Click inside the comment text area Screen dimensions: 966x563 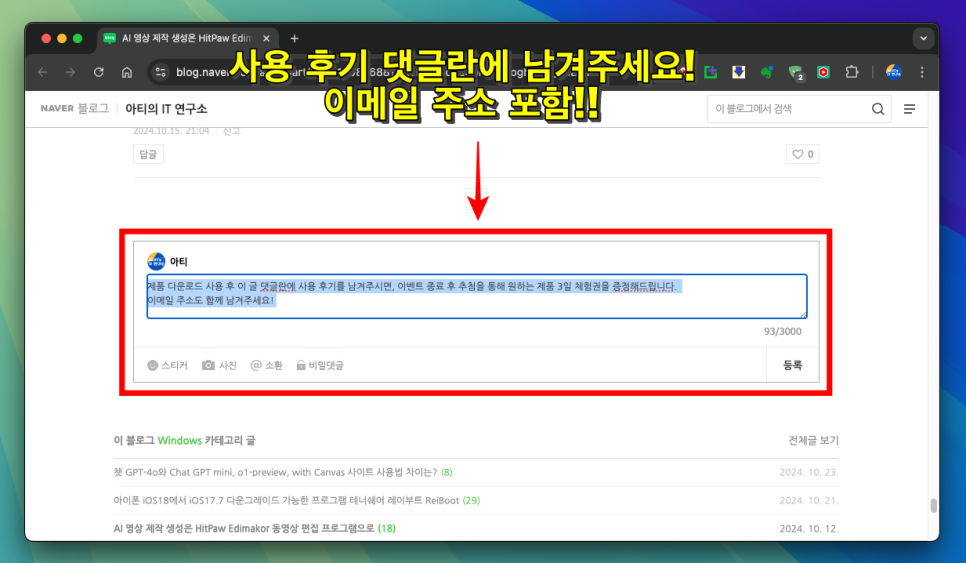pos(477,296)
